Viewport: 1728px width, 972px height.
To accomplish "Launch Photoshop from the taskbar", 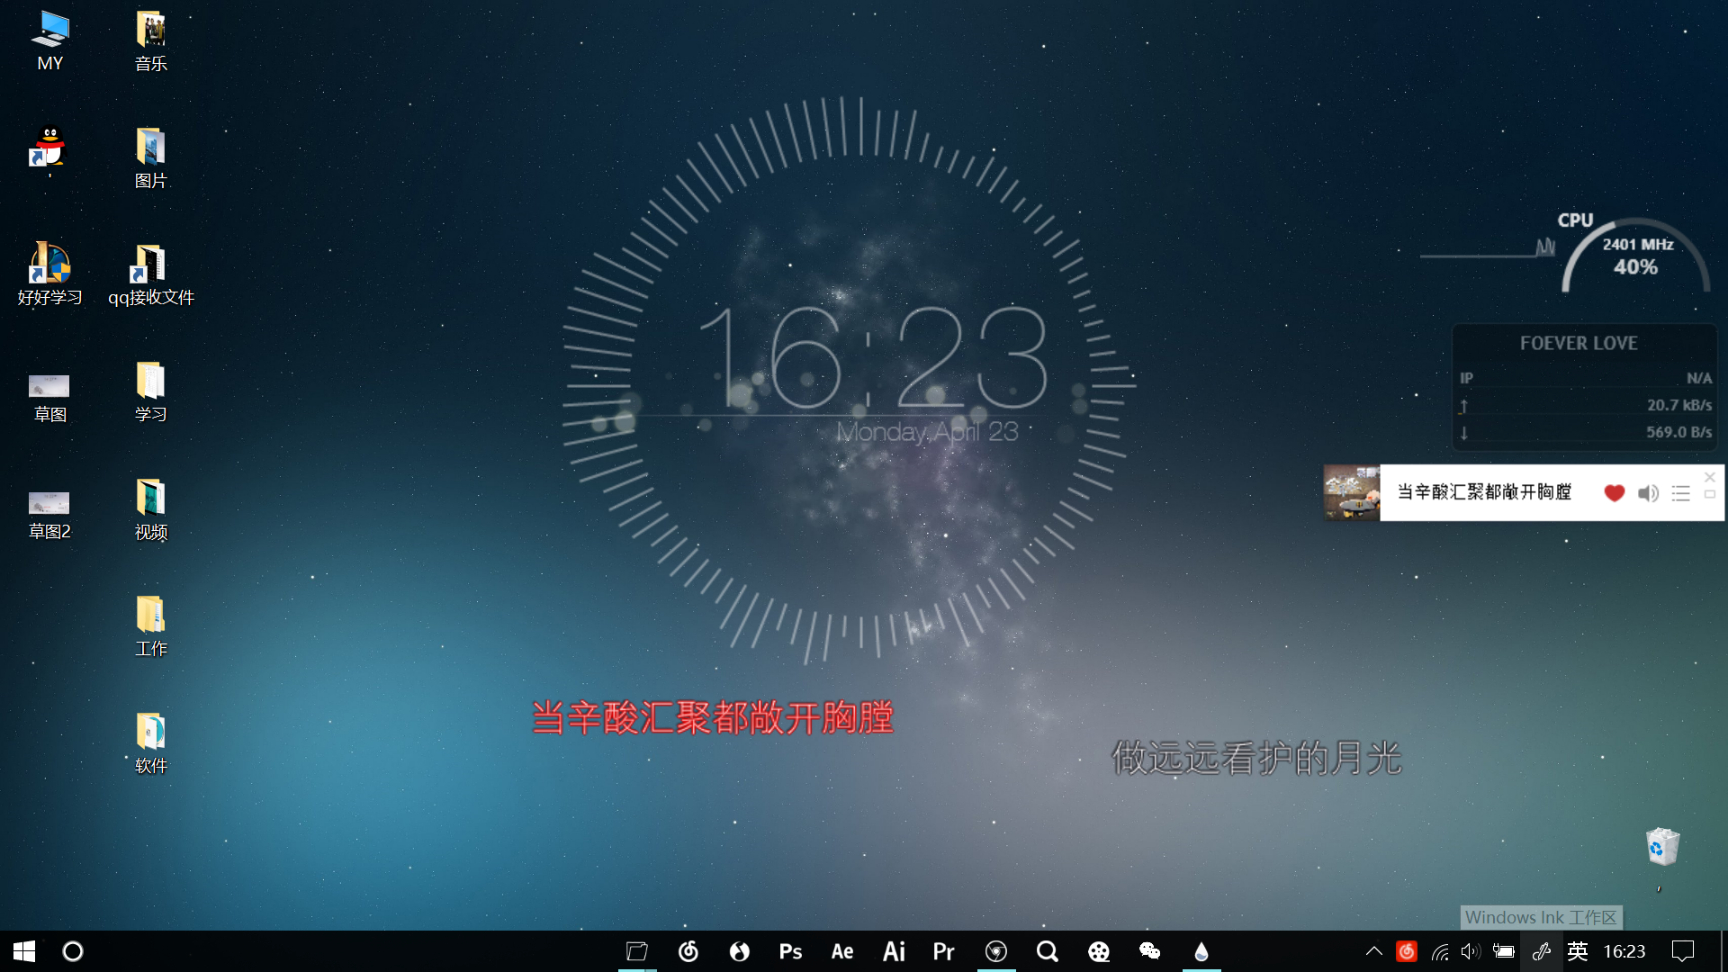I will tap(790, 951).
